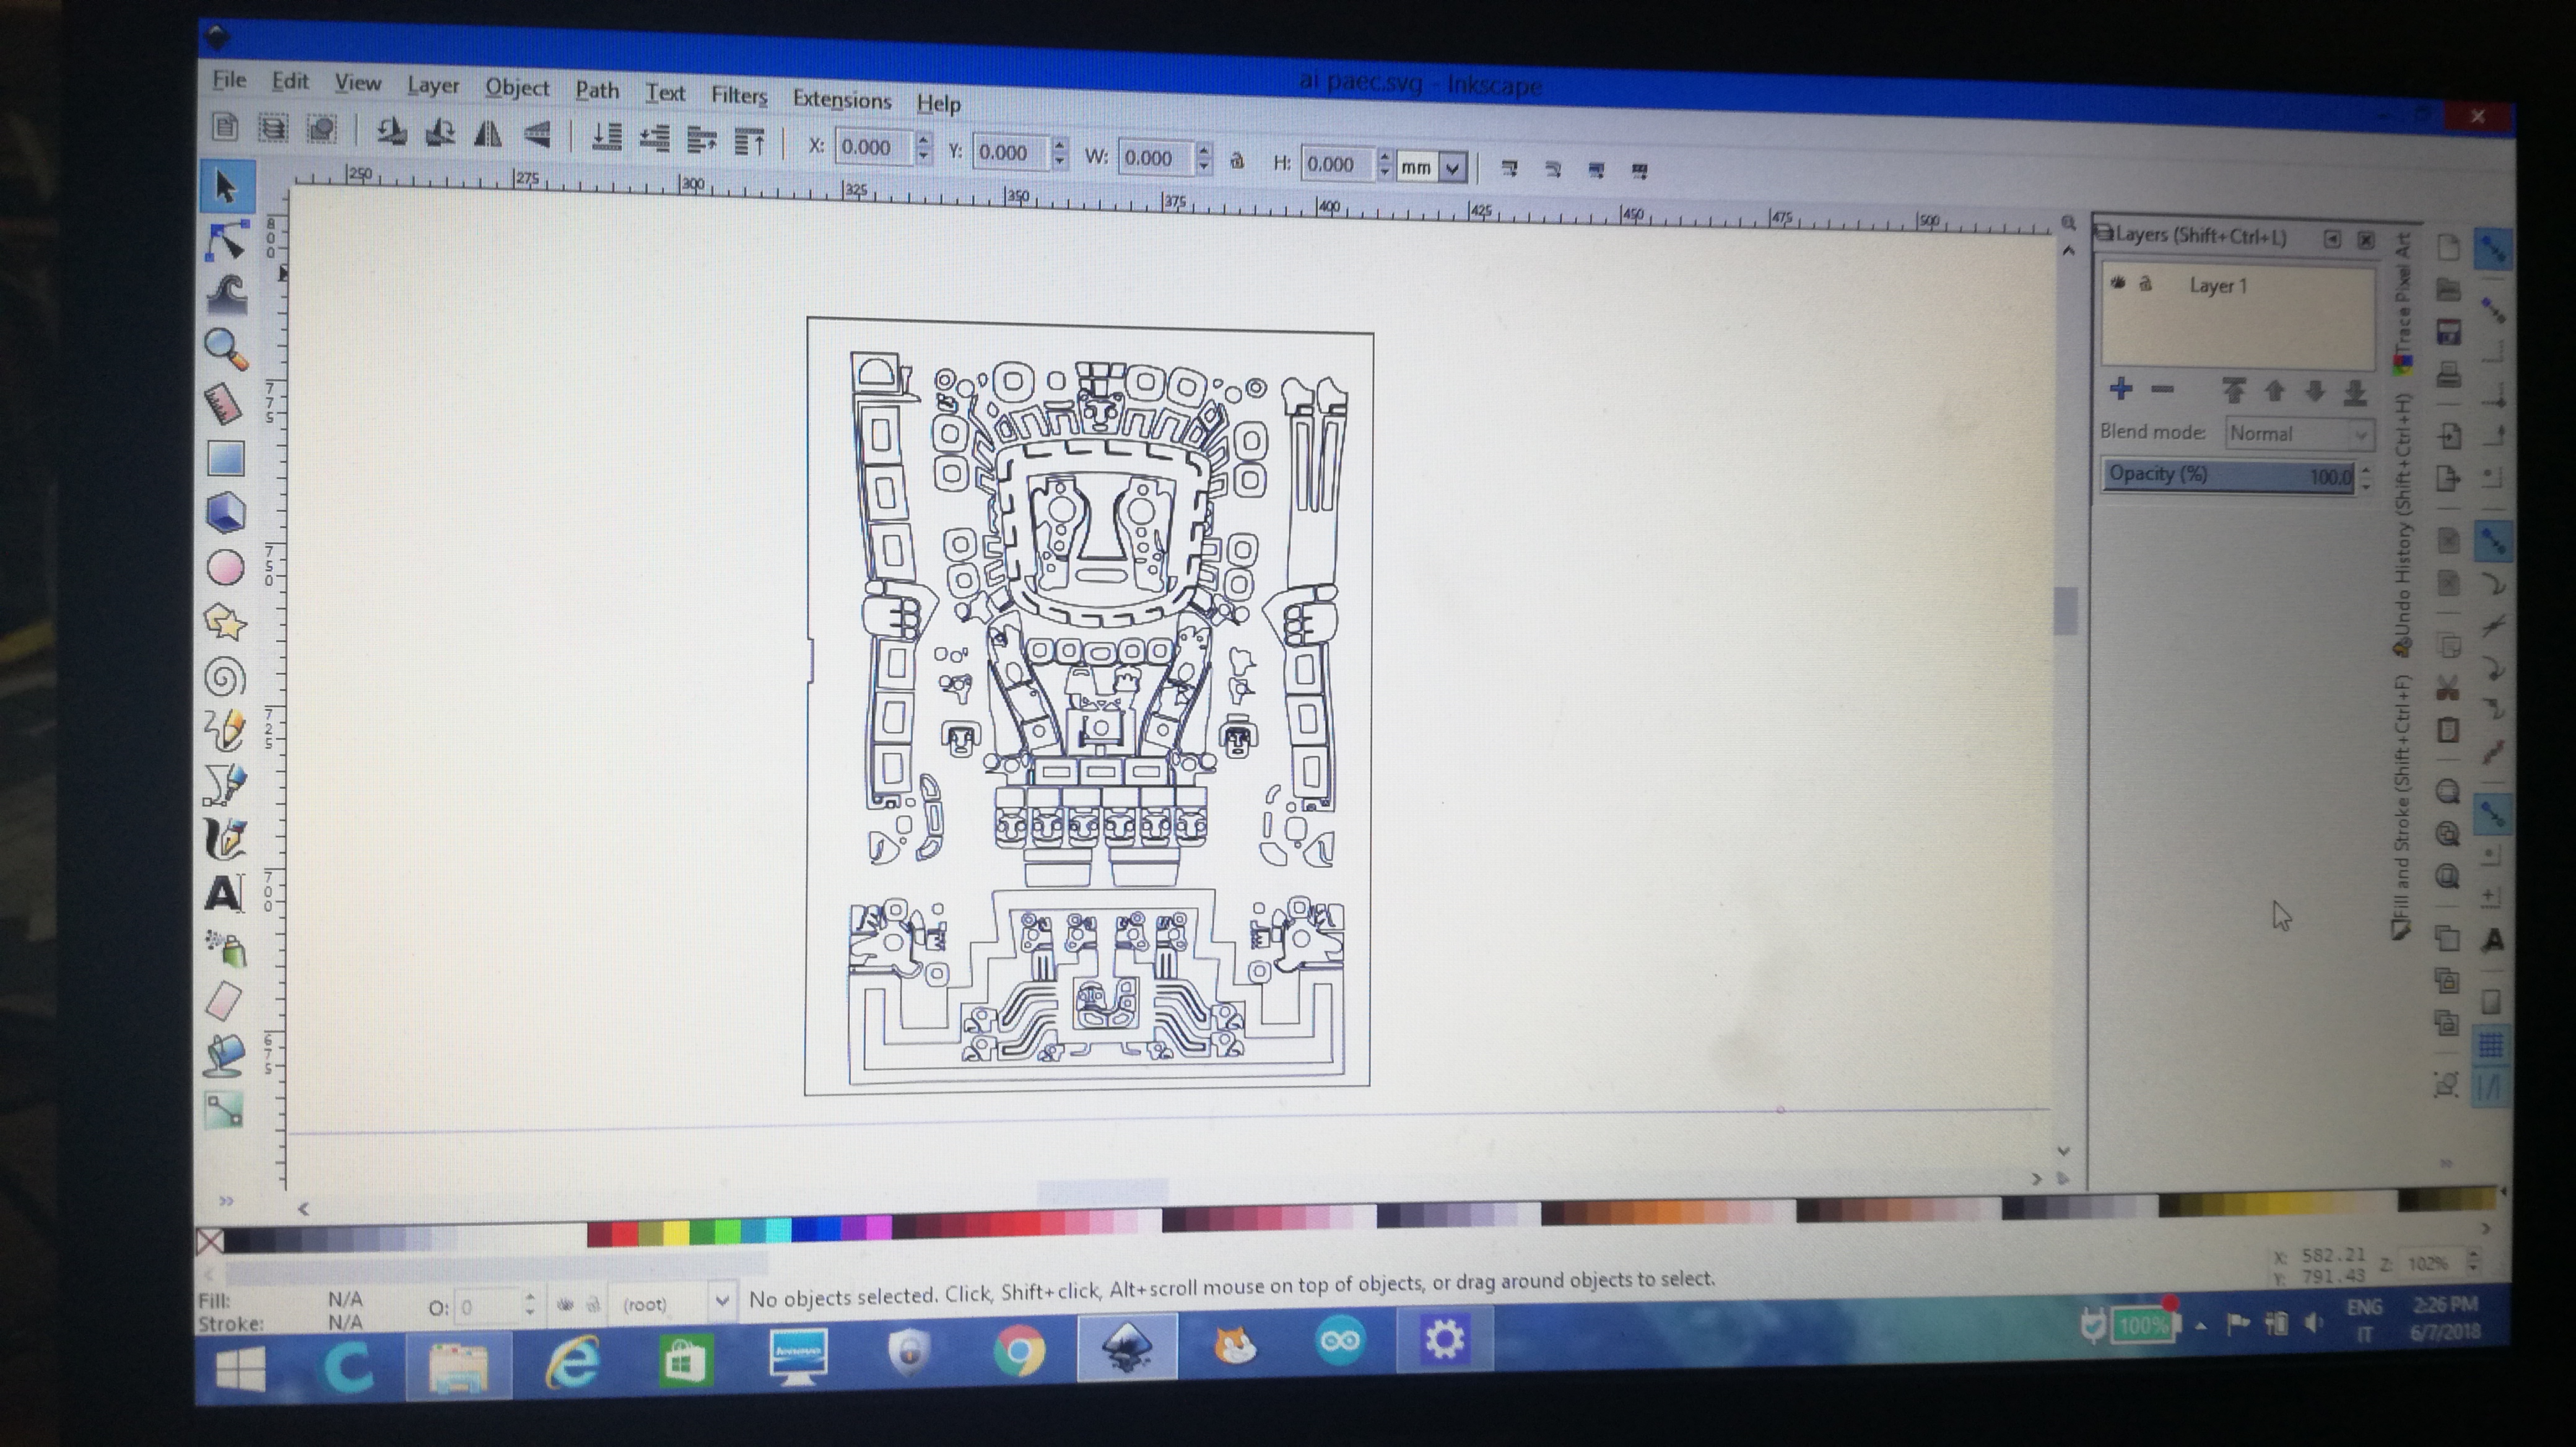Adjust the Opacity (%) slider

pyautogui.click(x=2229, y=475)
